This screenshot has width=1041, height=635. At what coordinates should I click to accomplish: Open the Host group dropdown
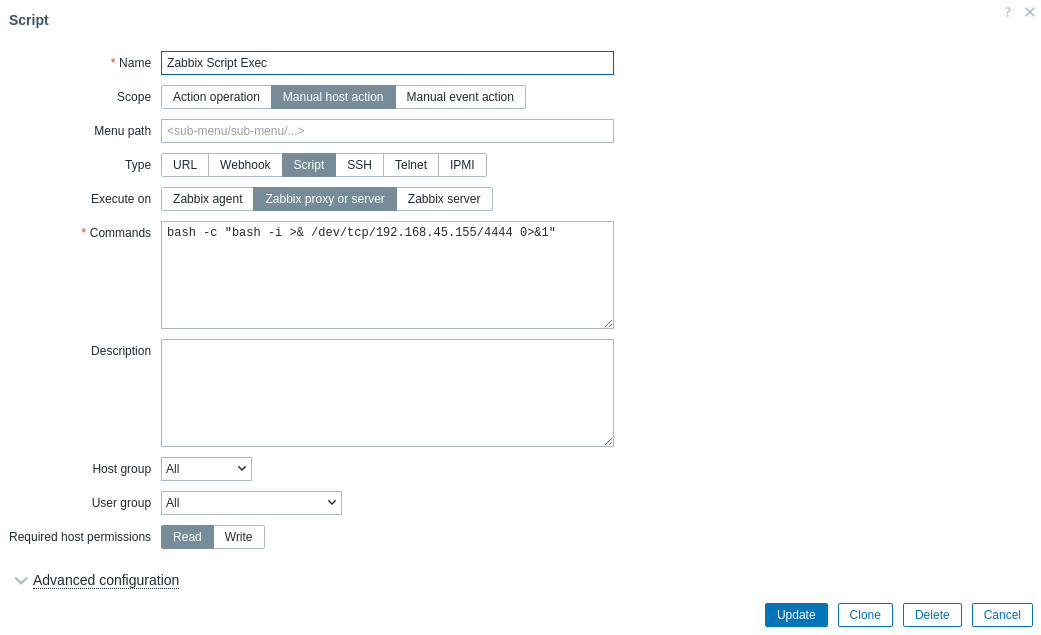(206, 469)
